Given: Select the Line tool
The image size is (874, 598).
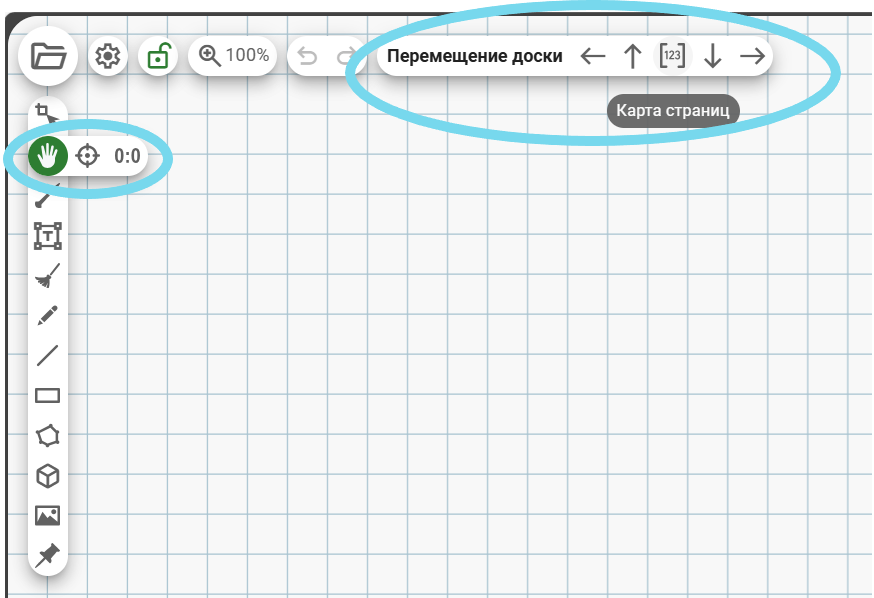Looking at the screenshot, I should pyautogui.click(x=48, y=355).
